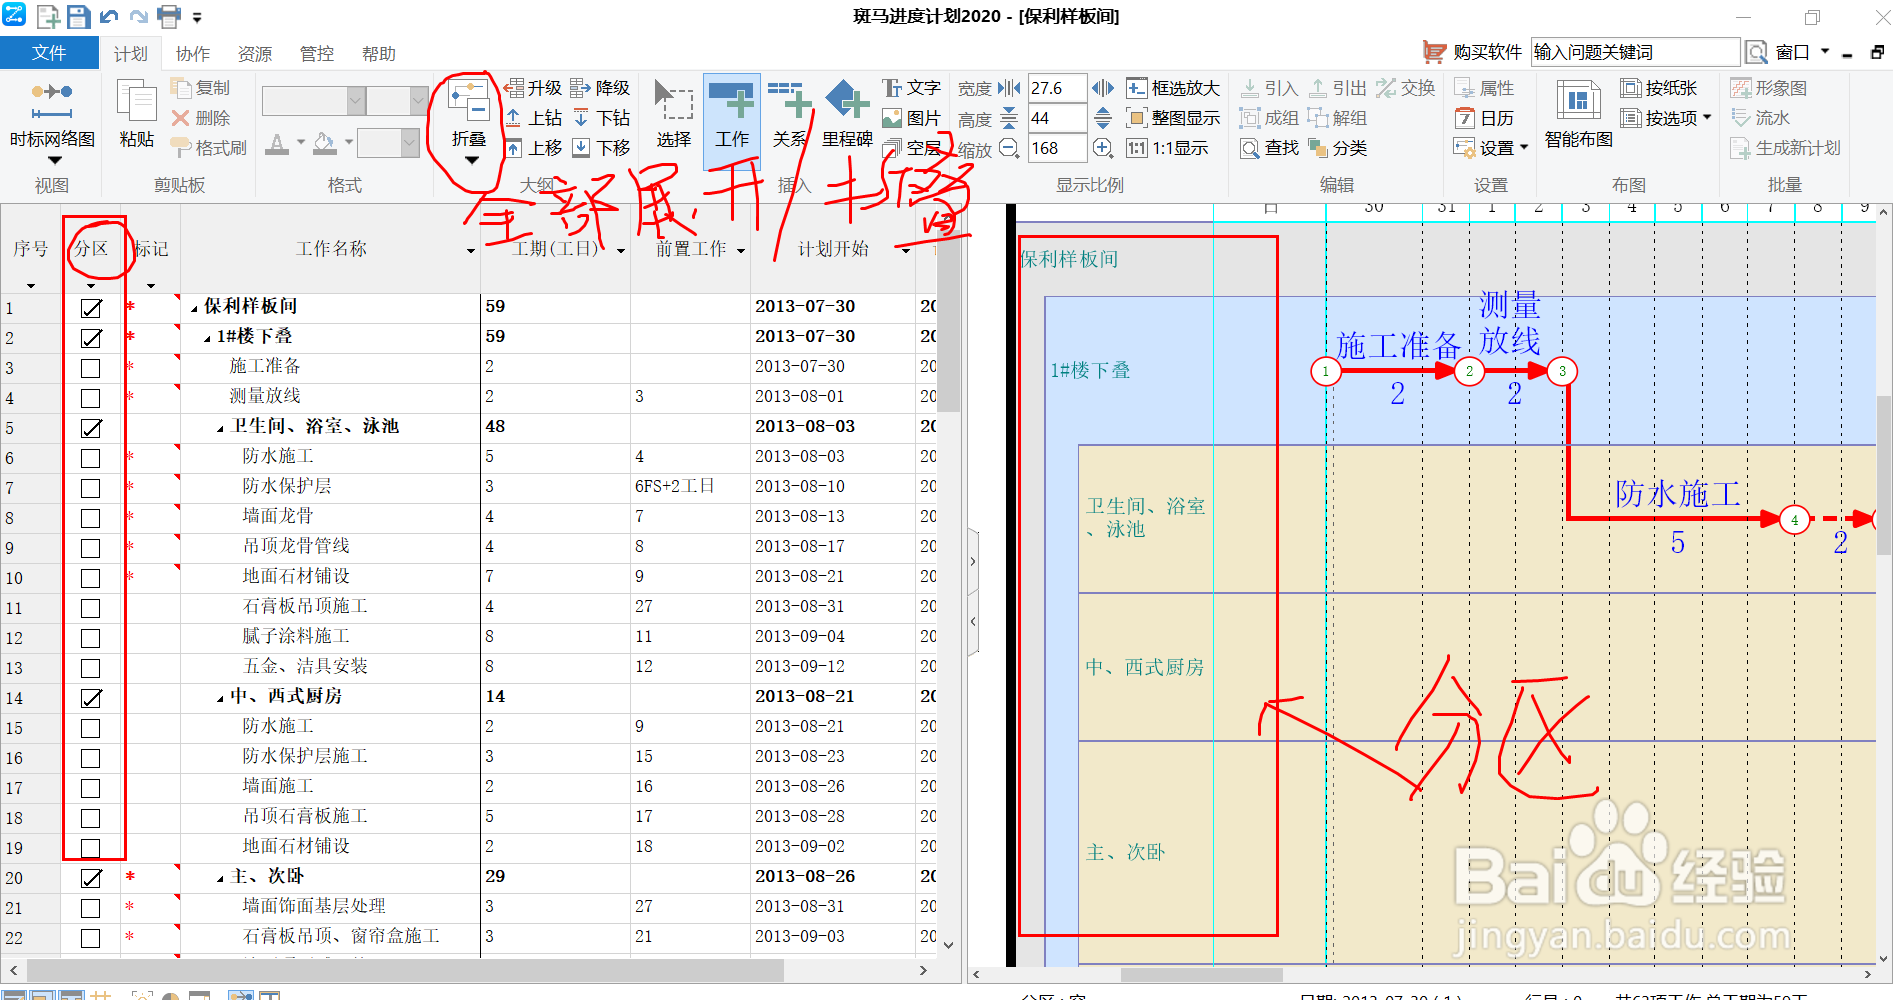Insert 文字 text element

[x=911, y=88]
